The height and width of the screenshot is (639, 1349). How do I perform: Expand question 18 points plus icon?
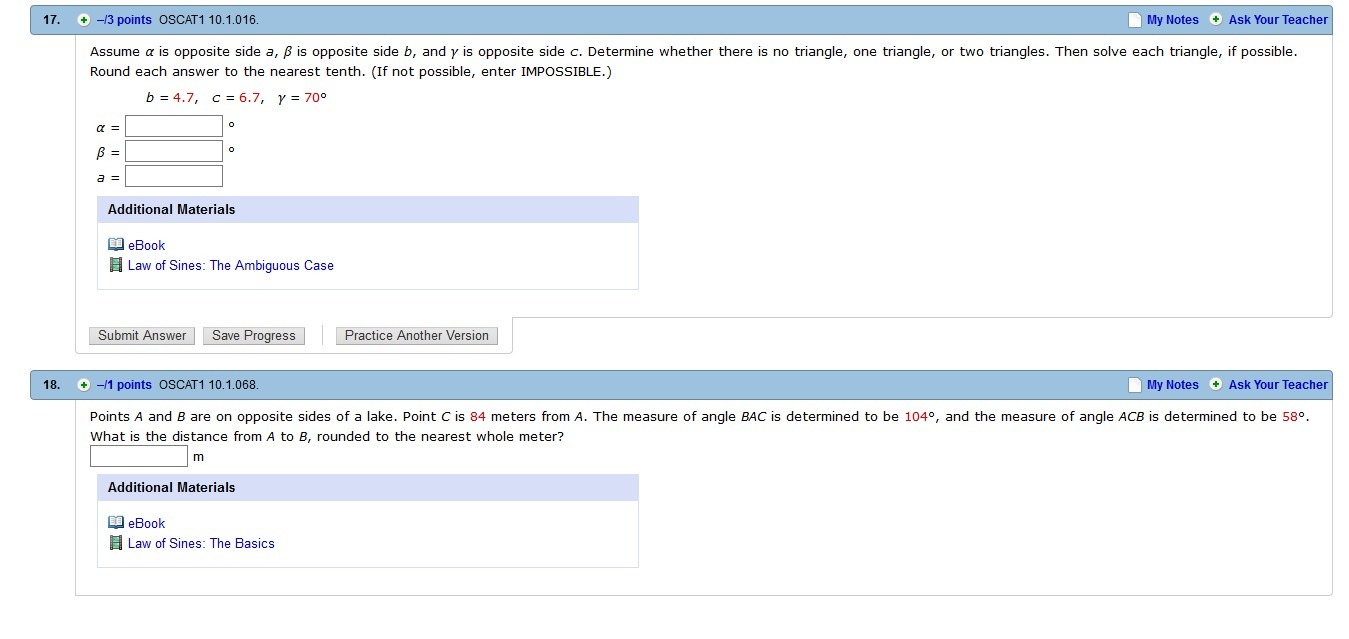(x=84, y=385)
